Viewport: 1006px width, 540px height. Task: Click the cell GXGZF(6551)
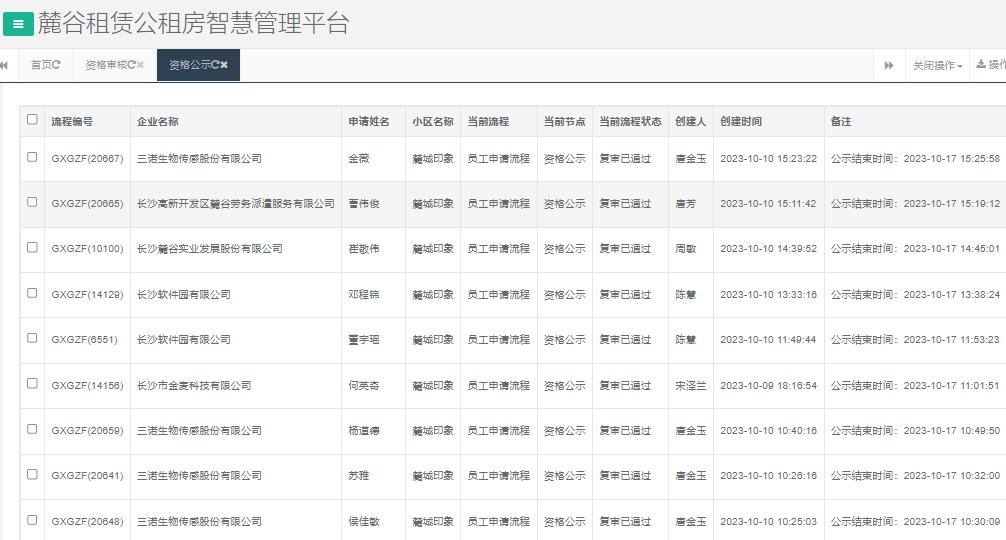(85, 339)
